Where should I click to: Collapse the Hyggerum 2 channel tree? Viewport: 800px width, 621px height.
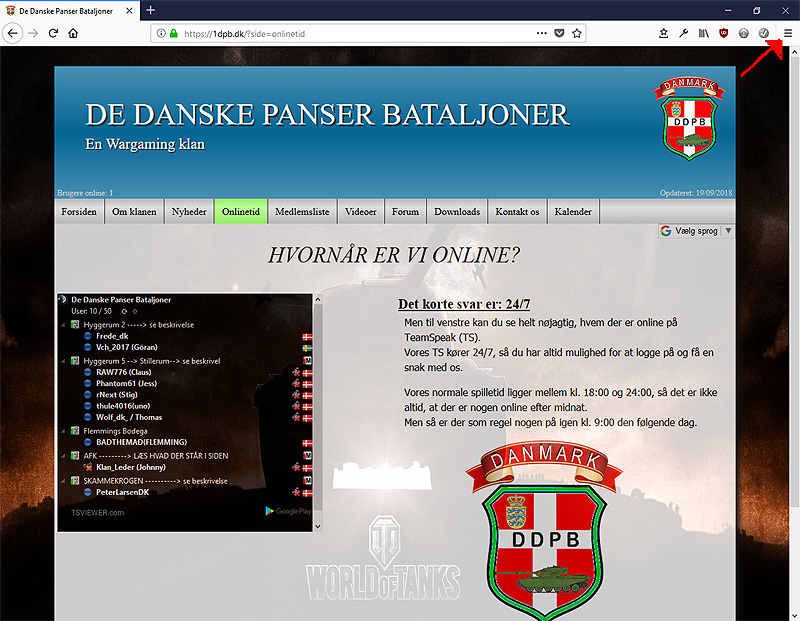click(x=64, y=325)
